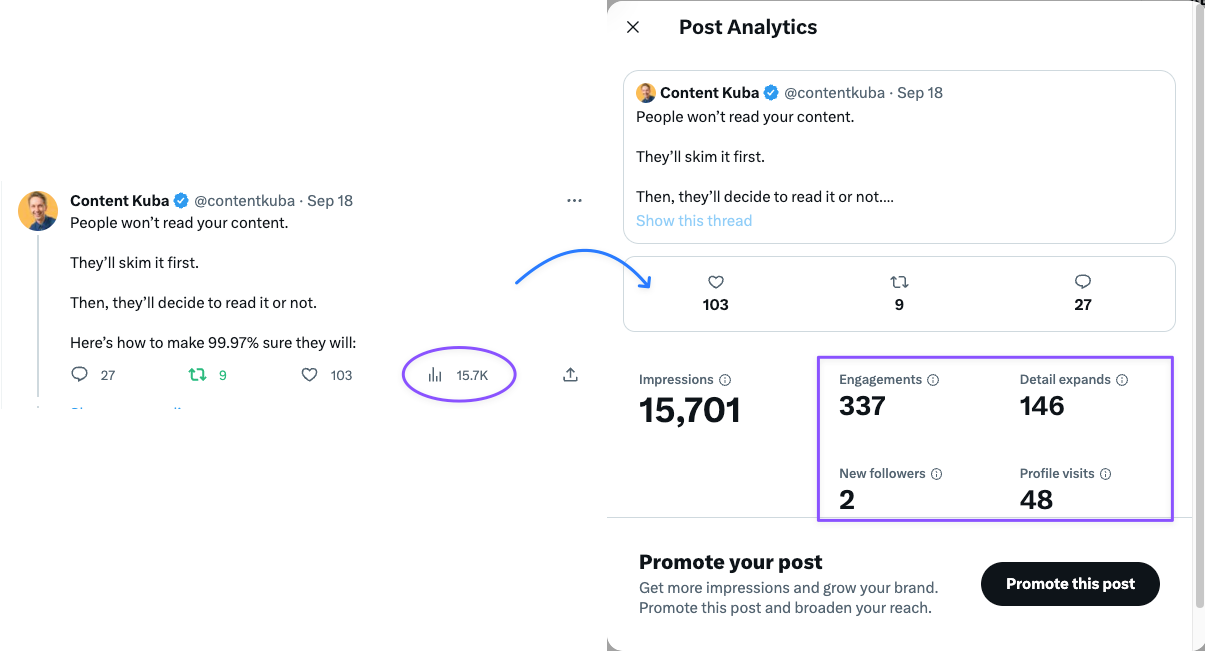This screenshot has height=651, width=1205.
Task: Click the @contentkuba handle in analytics card
Action: pos(834,93)
